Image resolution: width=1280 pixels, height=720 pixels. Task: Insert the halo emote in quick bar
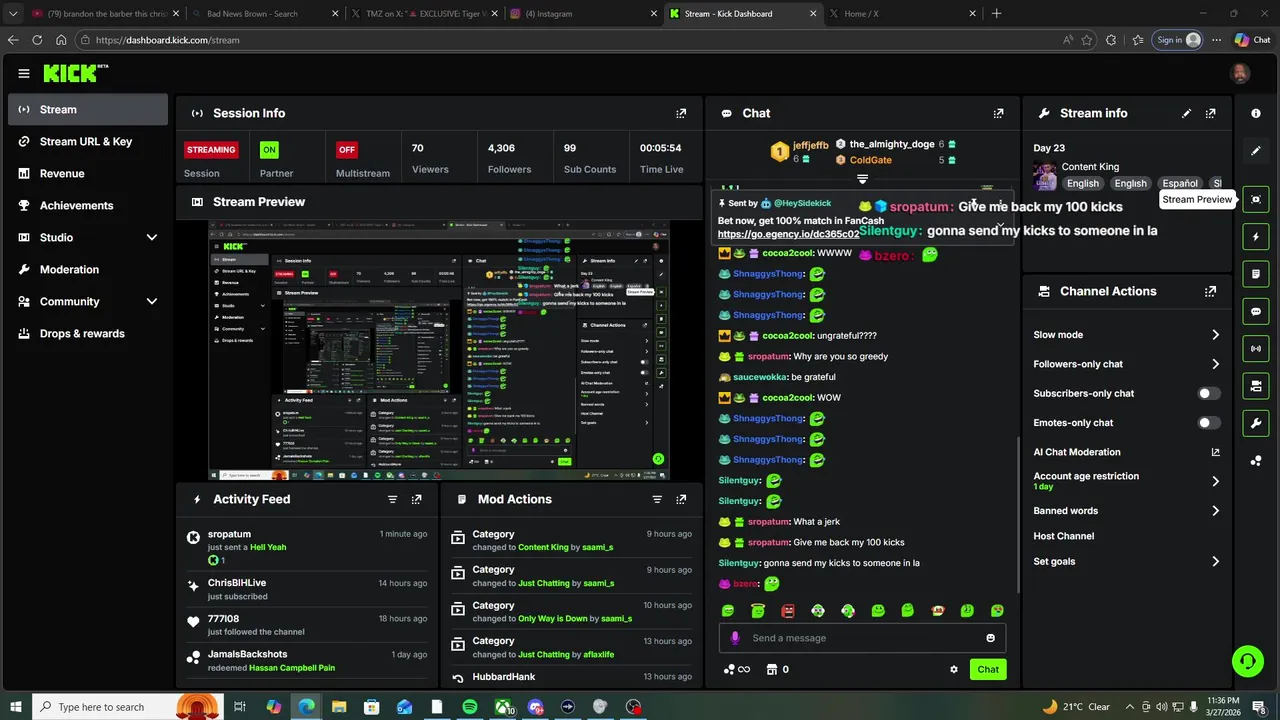click(758, 610)
